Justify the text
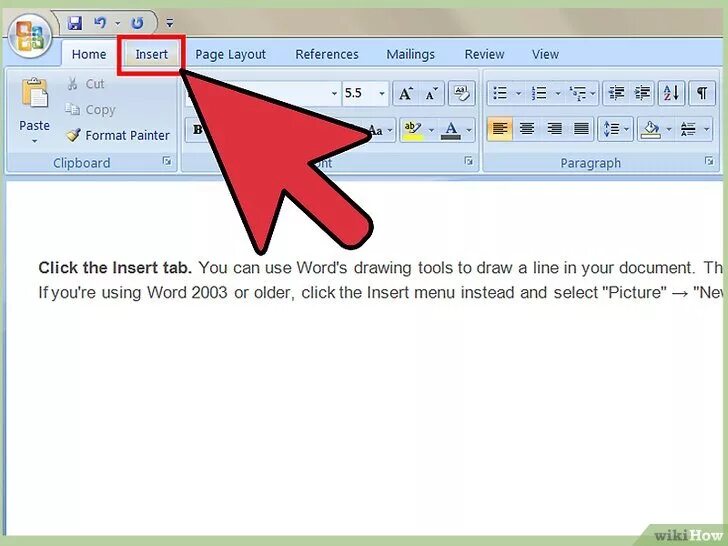This screenshot has height=546, width=728. [x=581, y=129]
